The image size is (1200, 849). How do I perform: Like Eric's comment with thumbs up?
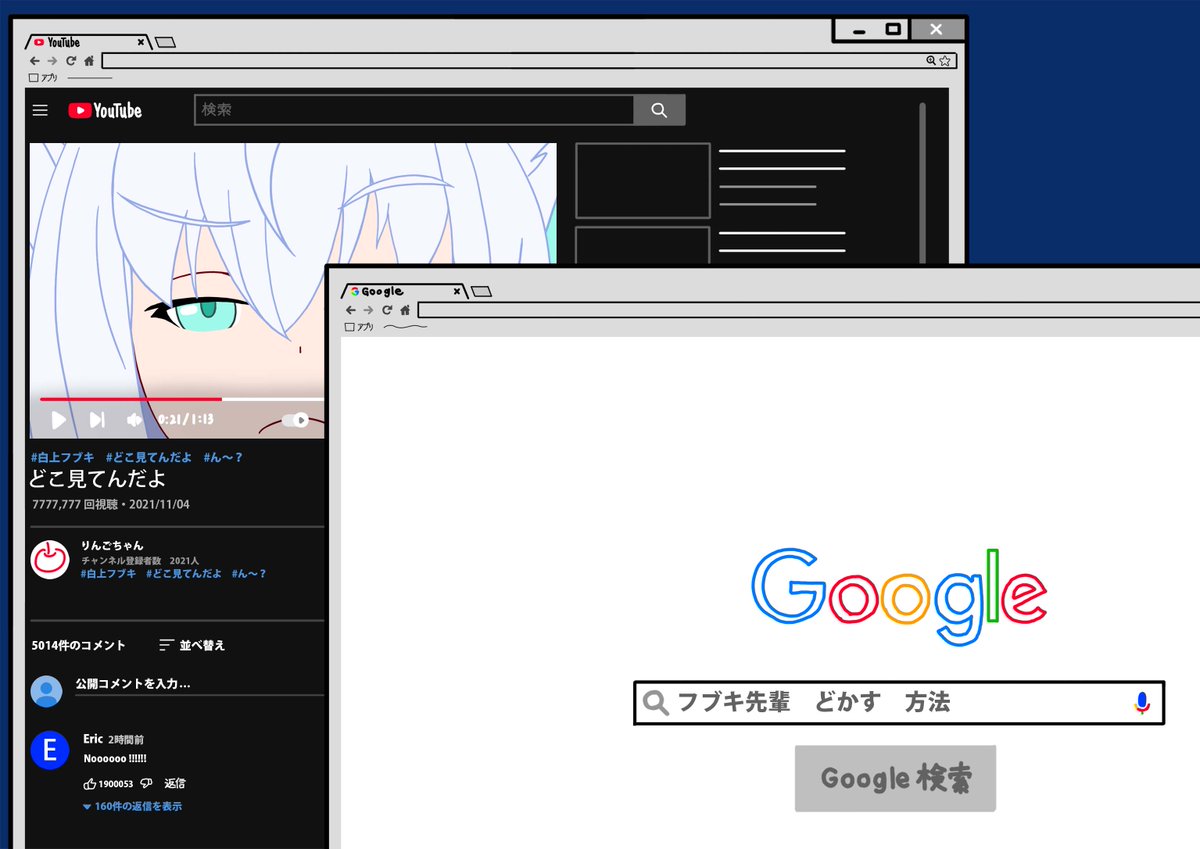click(90, 783)
